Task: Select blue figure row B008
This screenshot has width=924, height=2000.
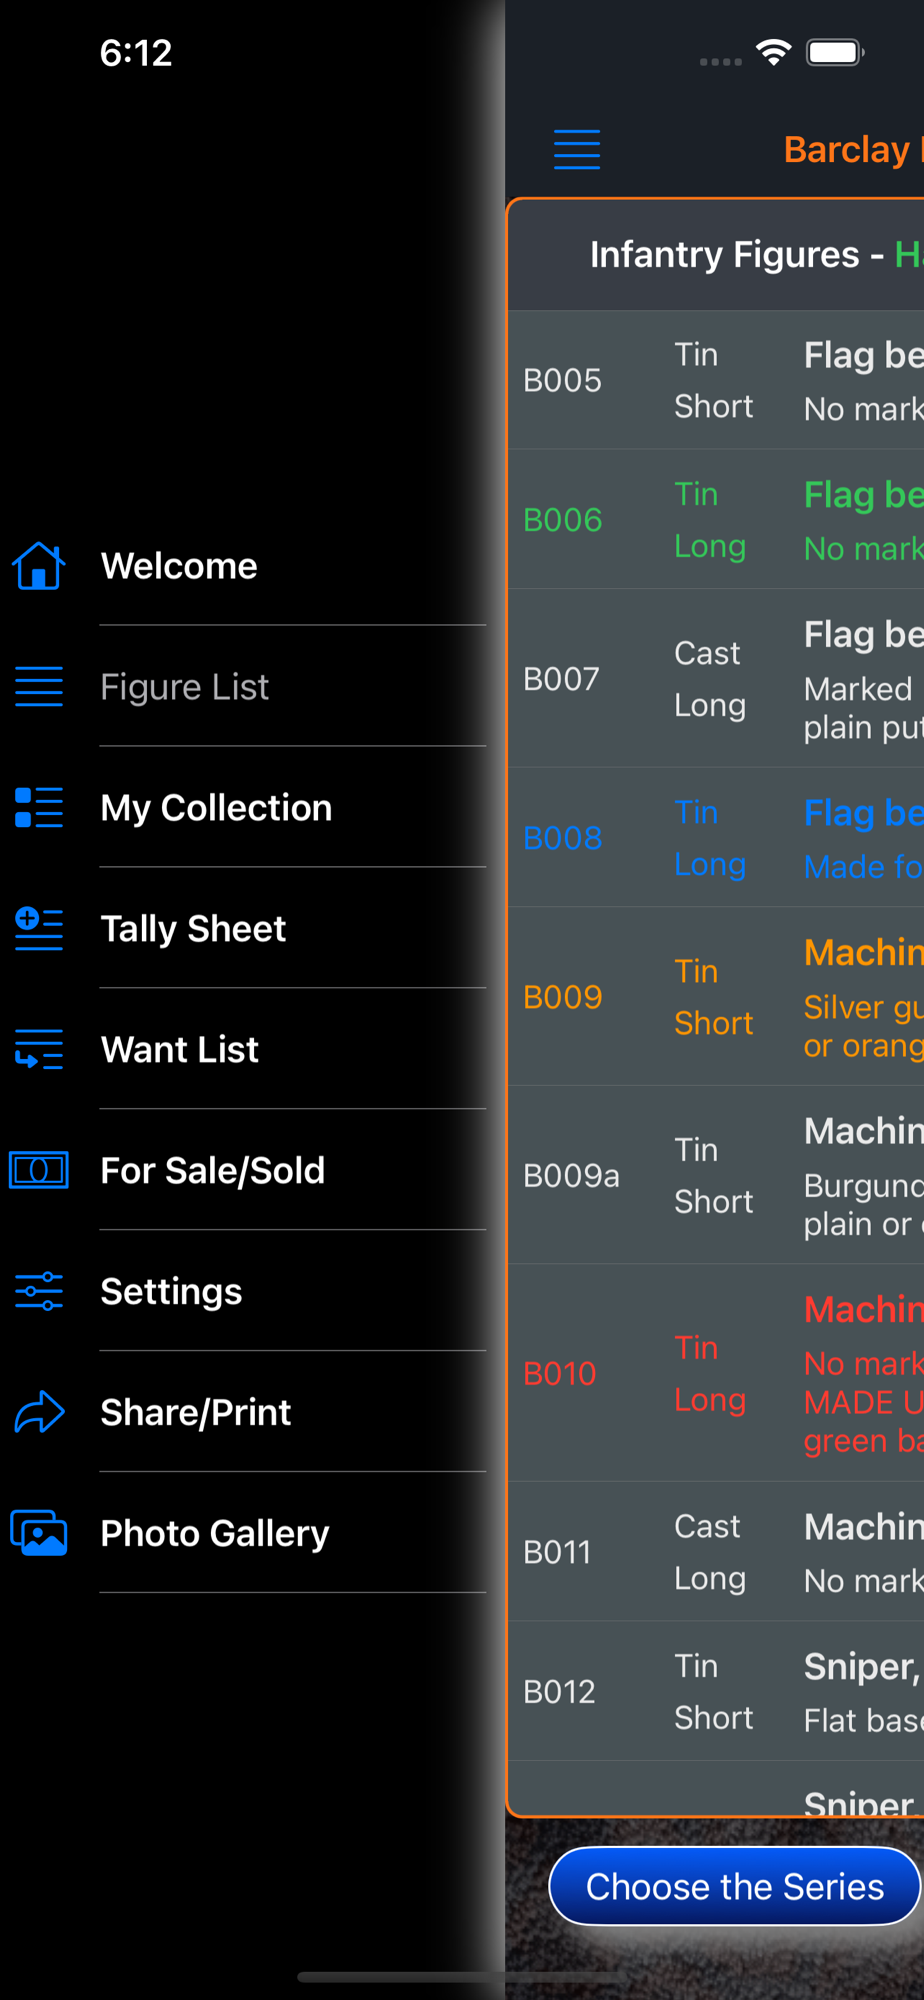Action: coord(716,837)
